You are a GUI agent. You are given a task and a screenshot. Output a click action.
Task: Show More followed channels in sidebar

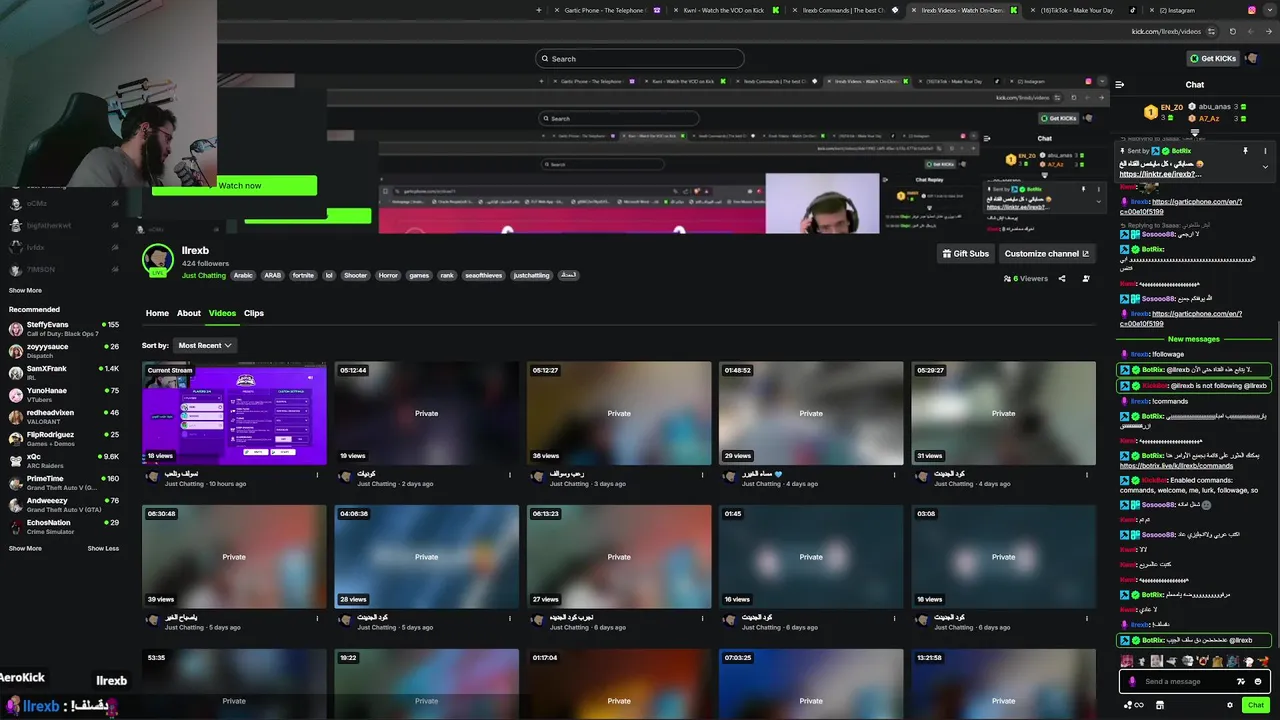pyautogui.click(x=25, y=290)
